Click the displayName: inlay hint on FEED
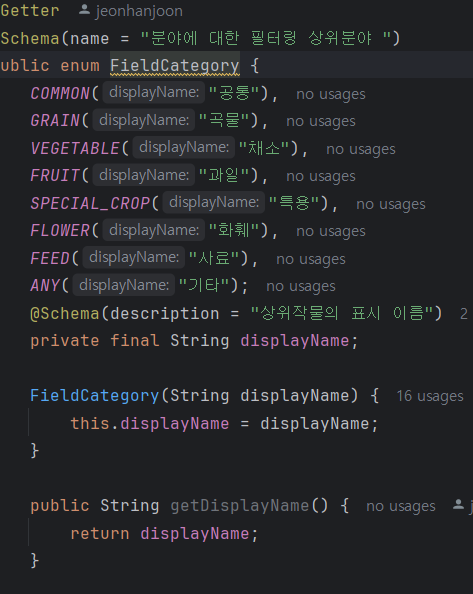Viewport: 473px width, 594px height. point(134,257)
